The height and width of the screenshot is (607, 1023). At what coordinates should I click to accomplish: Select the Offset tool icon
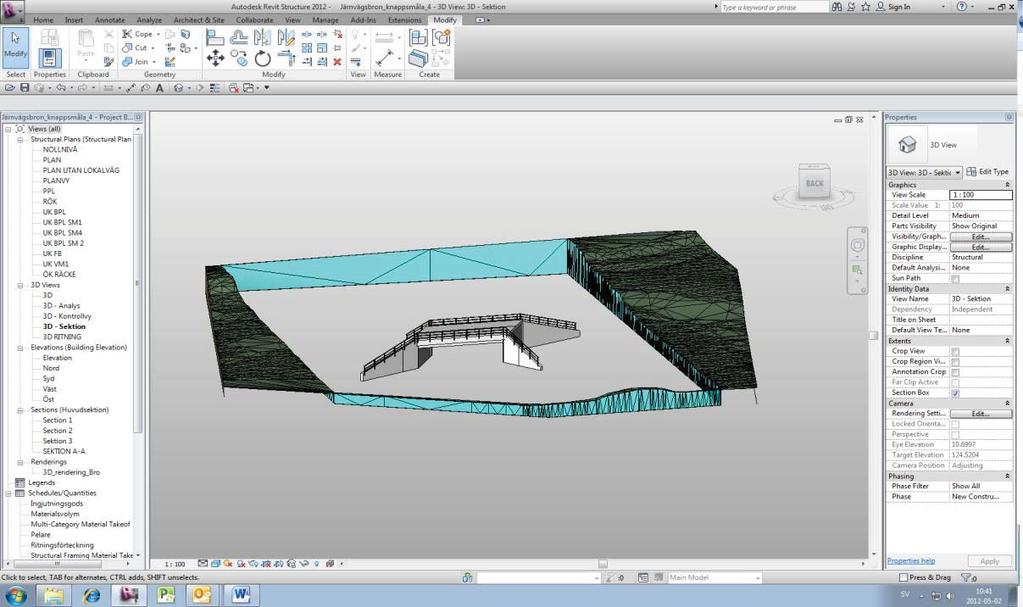[x=239, y=38]
